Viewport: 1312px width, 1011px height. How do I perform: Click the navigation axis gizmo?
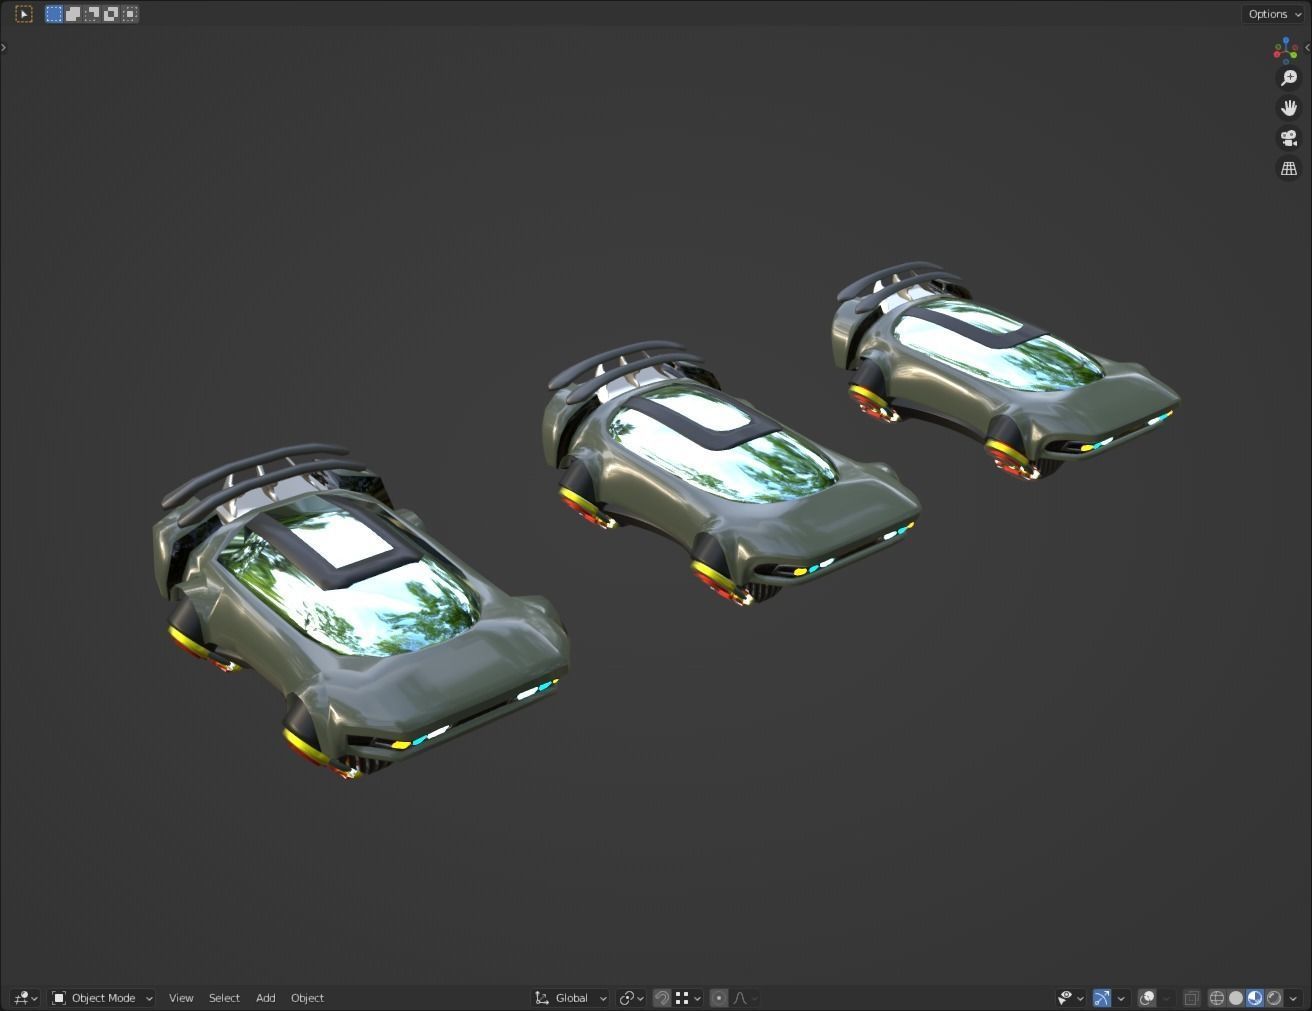click(1286, 49)
